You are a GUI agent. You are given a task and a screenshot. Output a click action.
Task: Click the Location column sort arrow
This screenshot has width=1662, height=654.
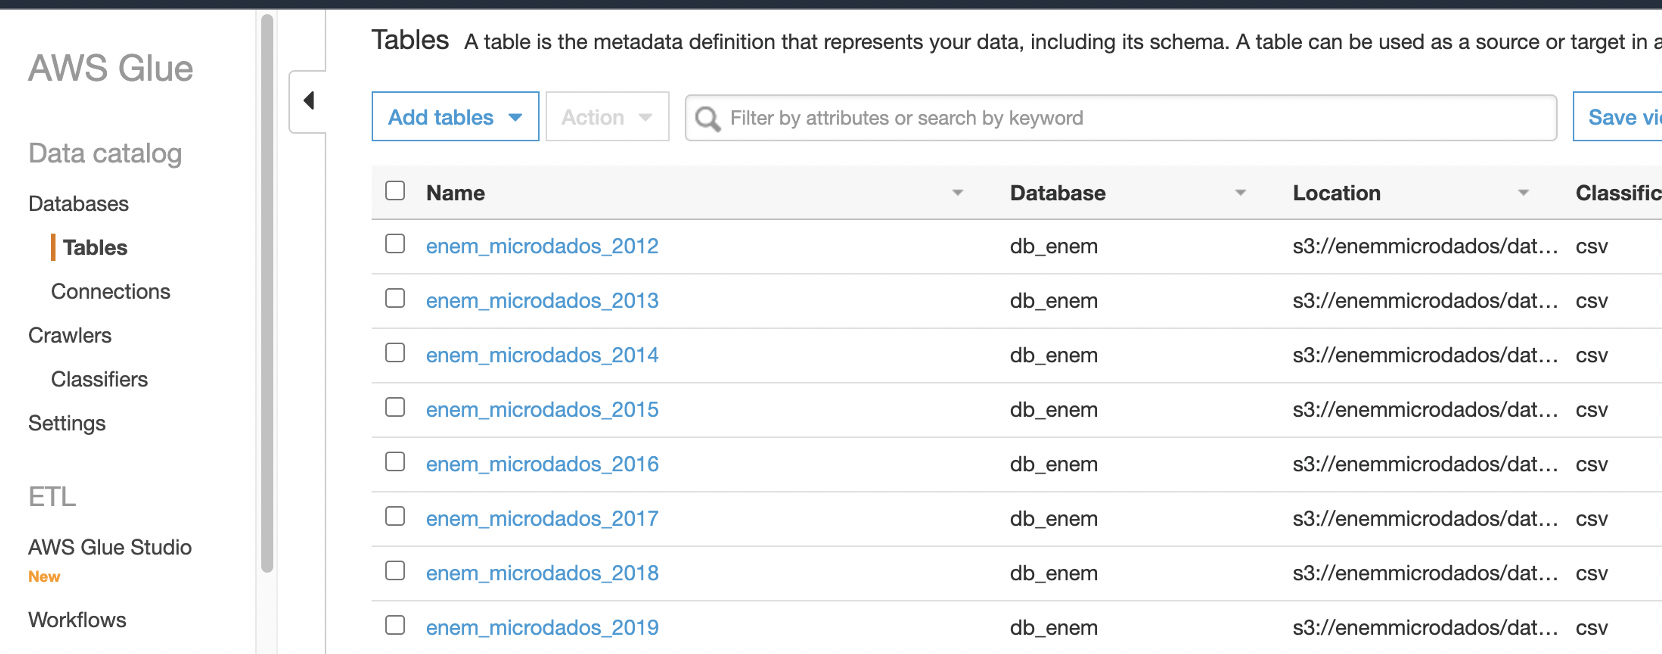tap(1523, 193)
